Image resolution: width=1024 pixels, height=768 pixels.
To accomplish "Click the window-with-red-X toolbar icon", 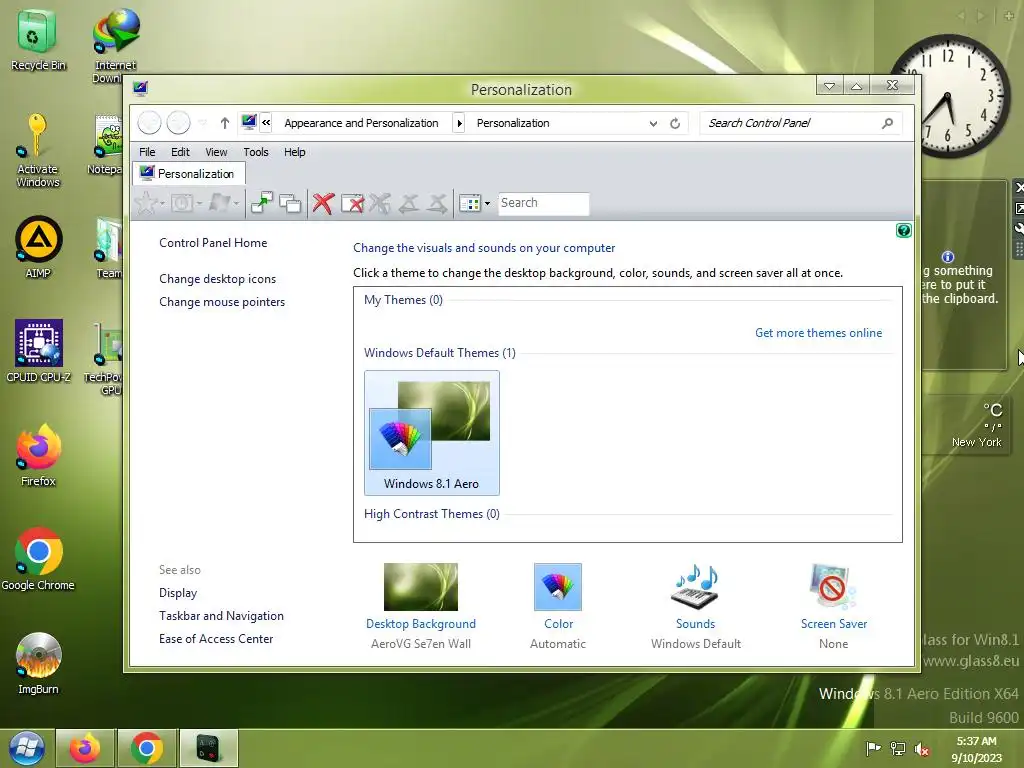I will pyautogui.click(x=353, y=203).
